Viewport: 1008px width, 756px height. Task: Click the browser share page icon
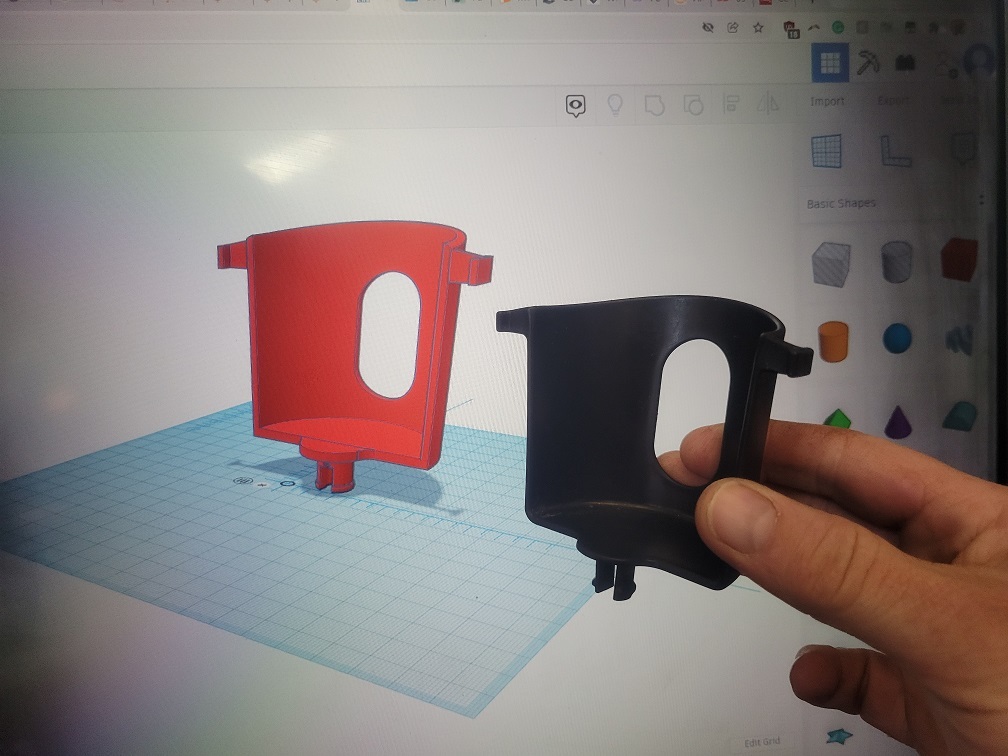(x=732, y=28)
